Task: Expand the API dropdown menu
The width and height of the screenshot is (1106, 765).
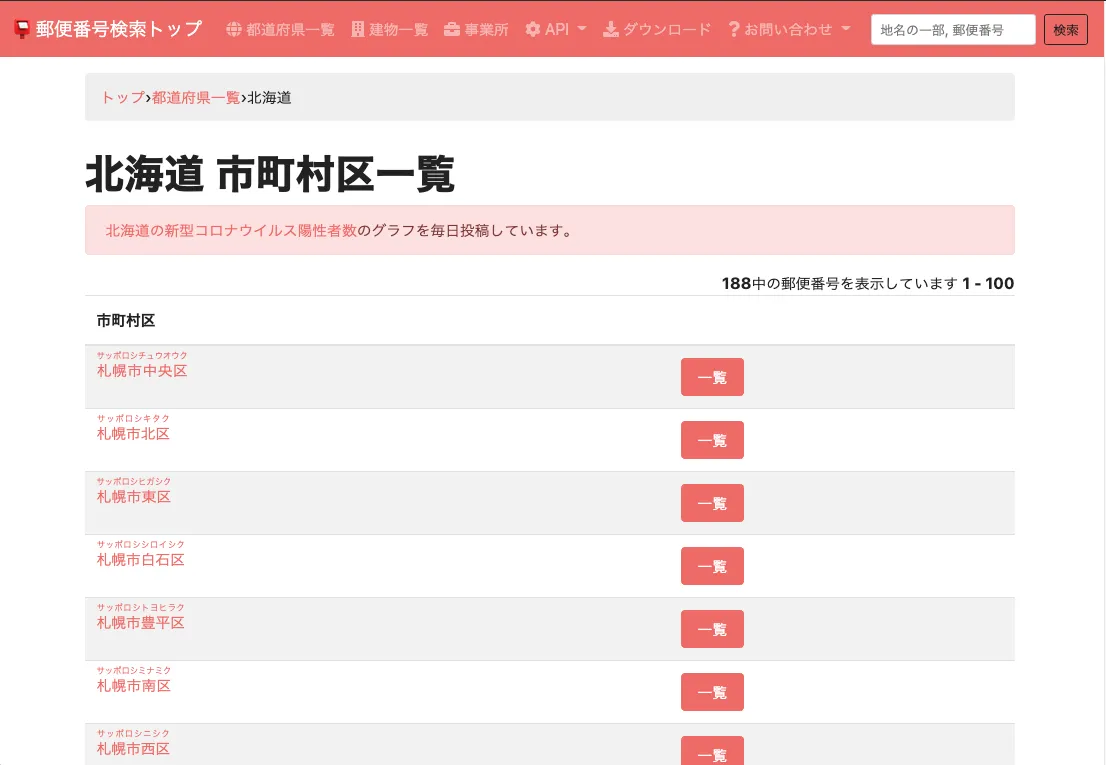Action: pyautogui.click(x=557, y=29)
